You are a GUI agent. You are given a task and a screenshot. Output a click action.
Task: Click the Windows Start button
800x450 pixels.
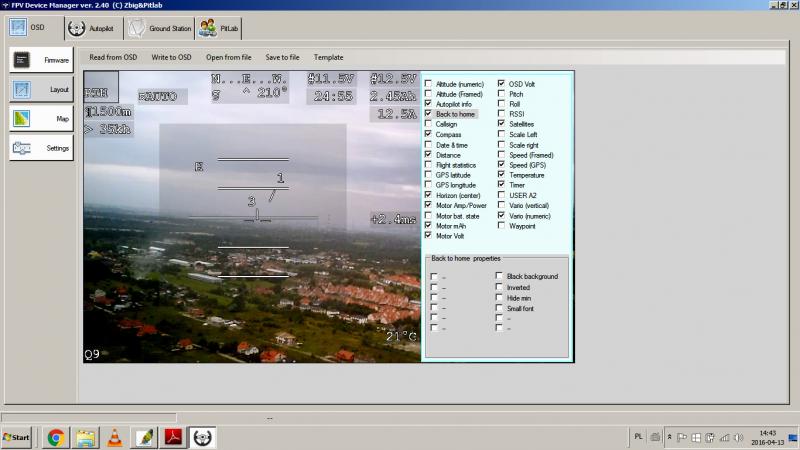click(x=17, y=438)
